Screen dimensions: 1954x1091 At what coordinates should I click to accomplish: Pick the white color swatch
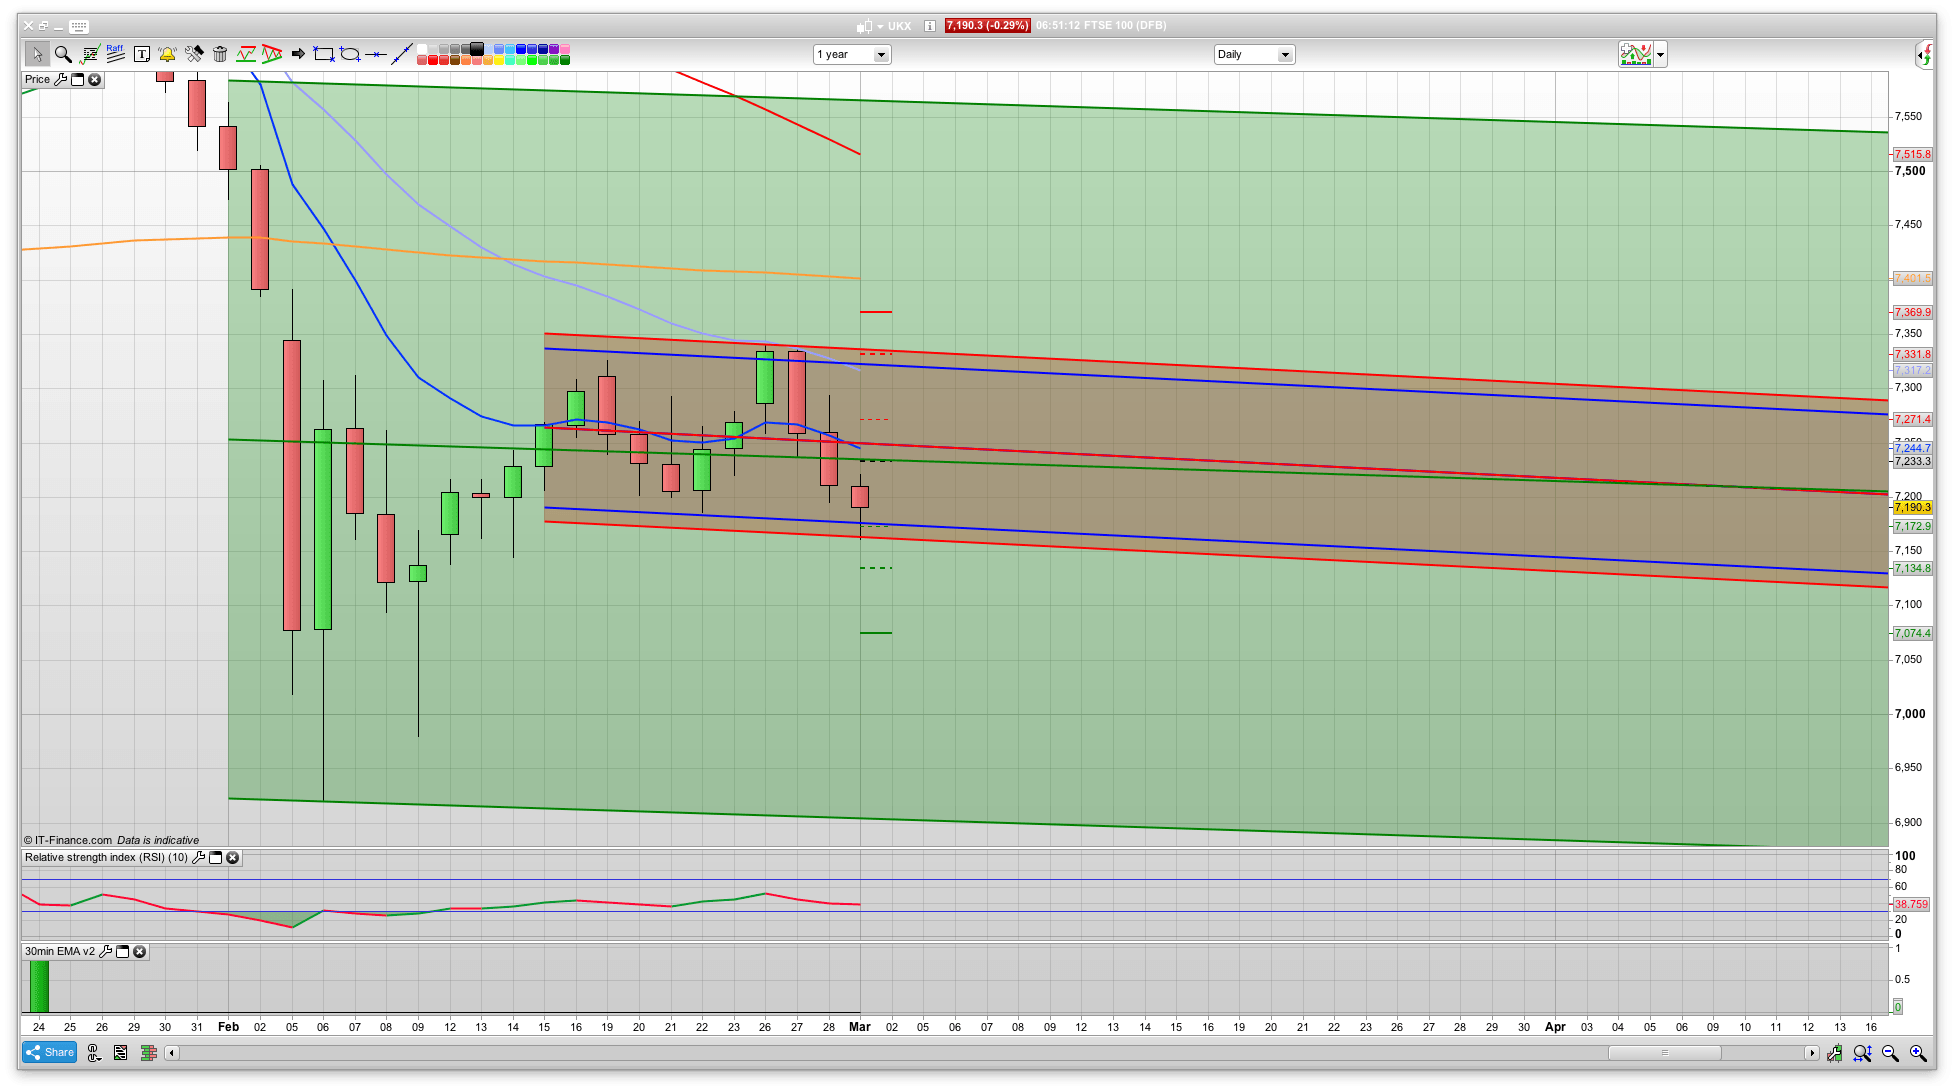pyautogui.click(x=422, y=49)
